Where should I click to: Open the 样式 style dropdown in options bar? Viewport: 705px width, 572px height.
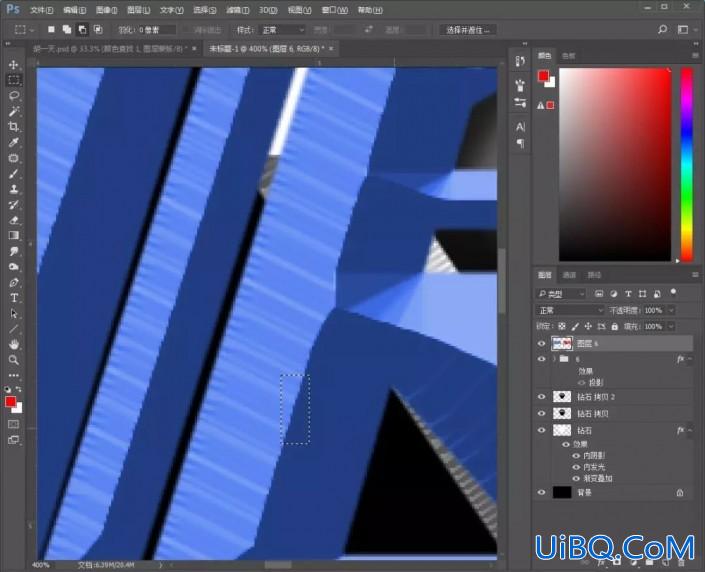click(x=283, y=30)
